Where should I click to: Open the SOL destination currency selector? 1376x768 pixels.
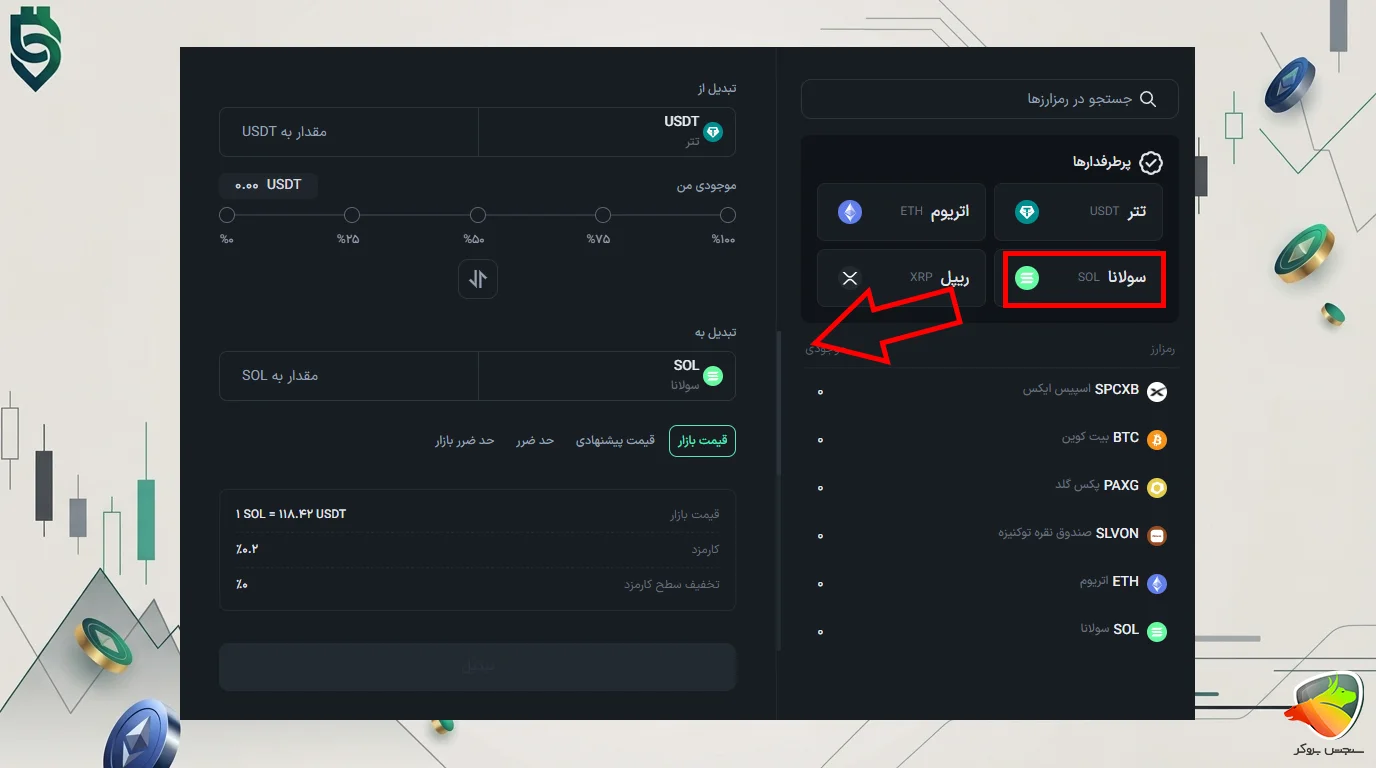607,376
